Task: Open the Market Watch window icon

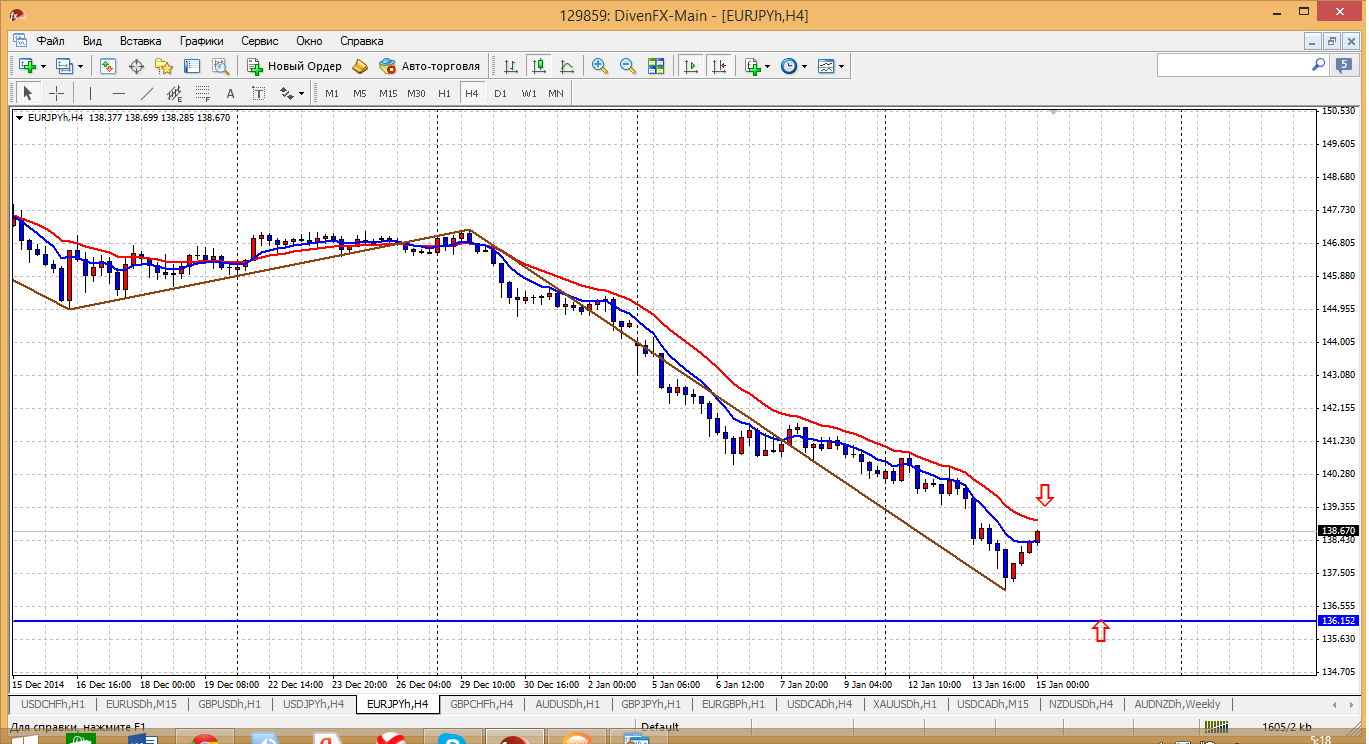Action: pyautogui.click(x=108, y=66)
